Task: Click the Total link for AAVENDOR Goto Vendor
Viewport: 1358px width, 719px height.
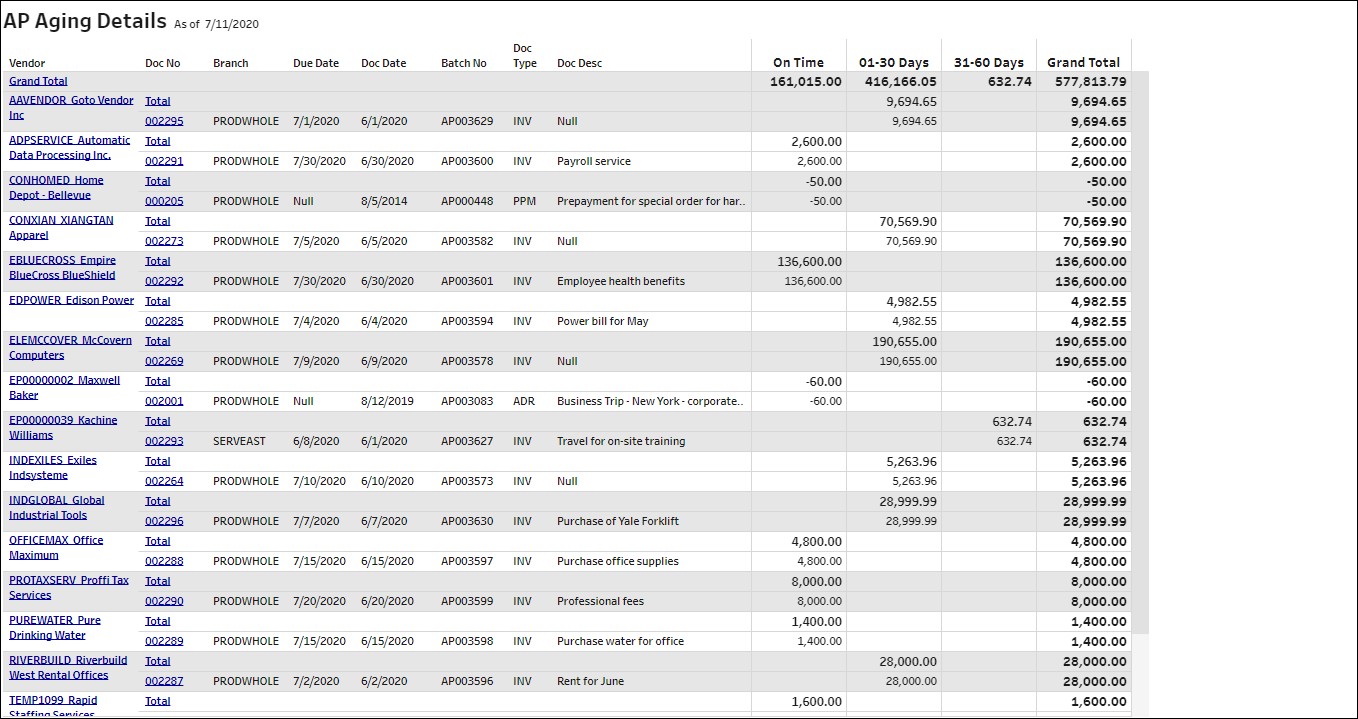Action: click(158, 101)
